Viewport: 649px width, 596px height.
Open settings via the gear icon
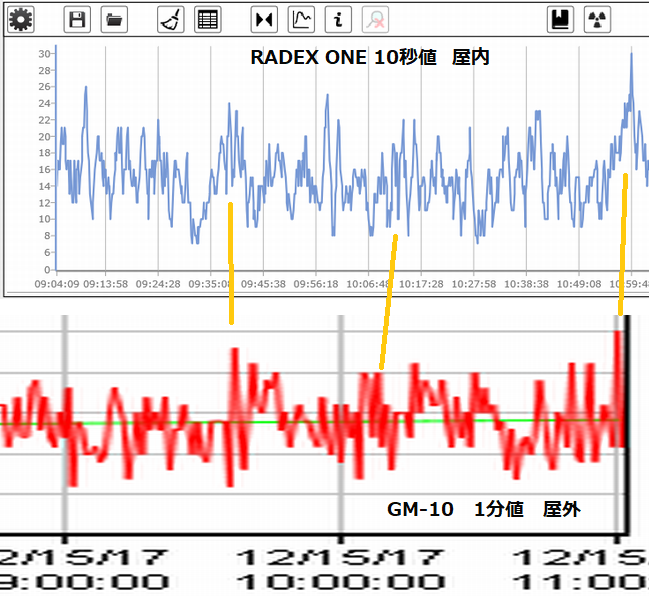click(20, 19)
